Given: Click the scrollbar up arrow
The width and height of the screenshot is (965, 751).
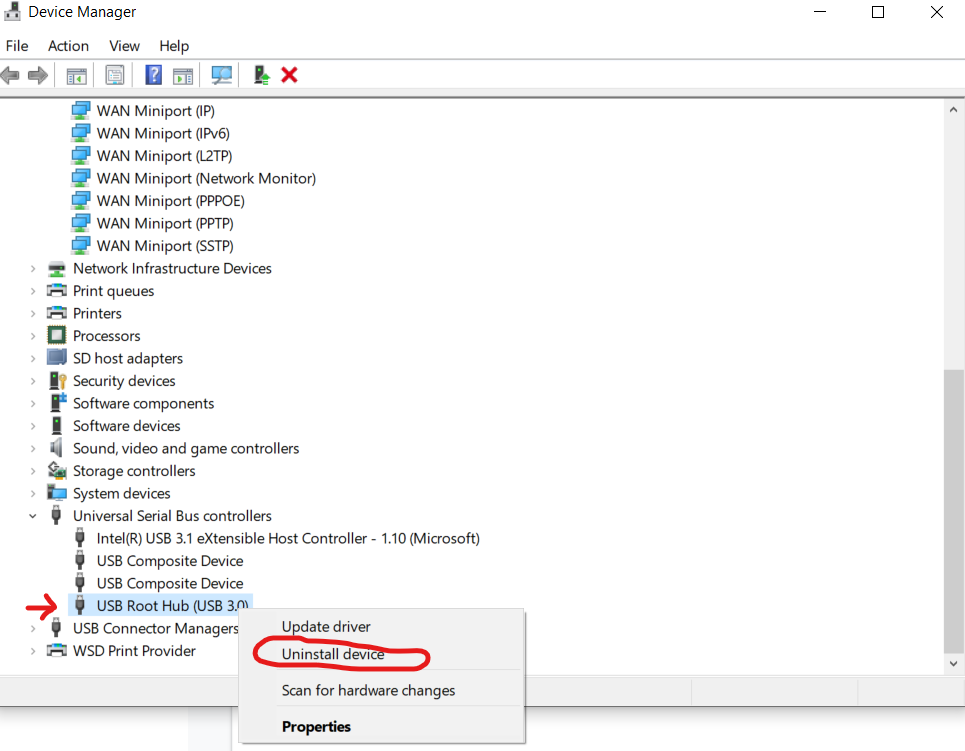Looking at the screenshot, I should coord(953,110).
